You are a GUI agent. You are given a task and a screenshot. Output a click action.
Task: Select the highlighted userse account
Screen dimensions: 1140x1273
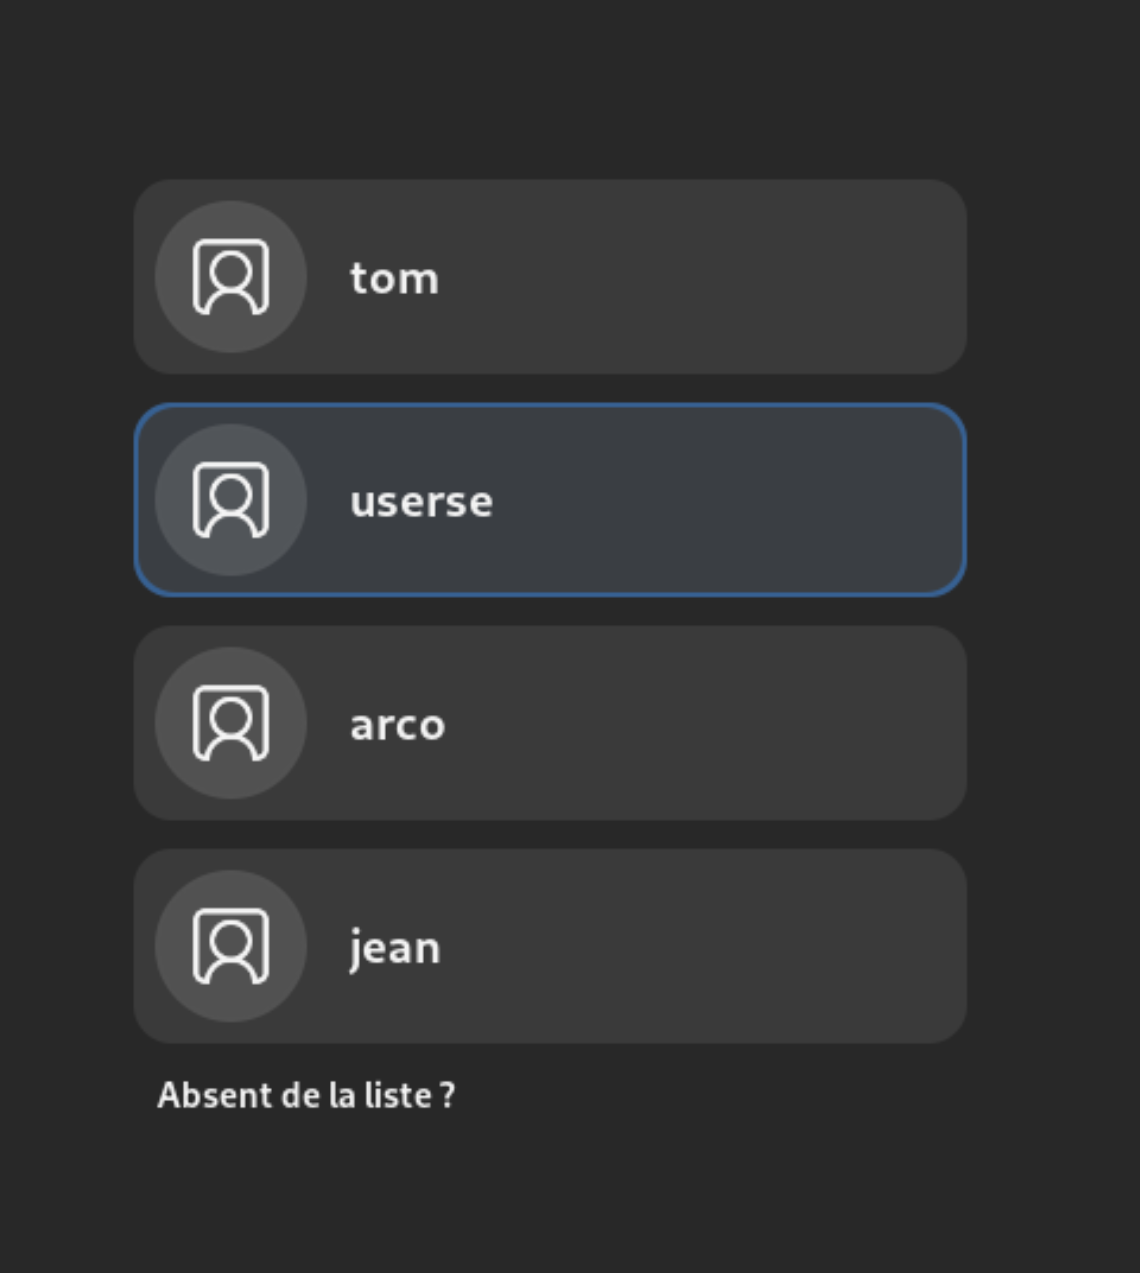(550, 500)
